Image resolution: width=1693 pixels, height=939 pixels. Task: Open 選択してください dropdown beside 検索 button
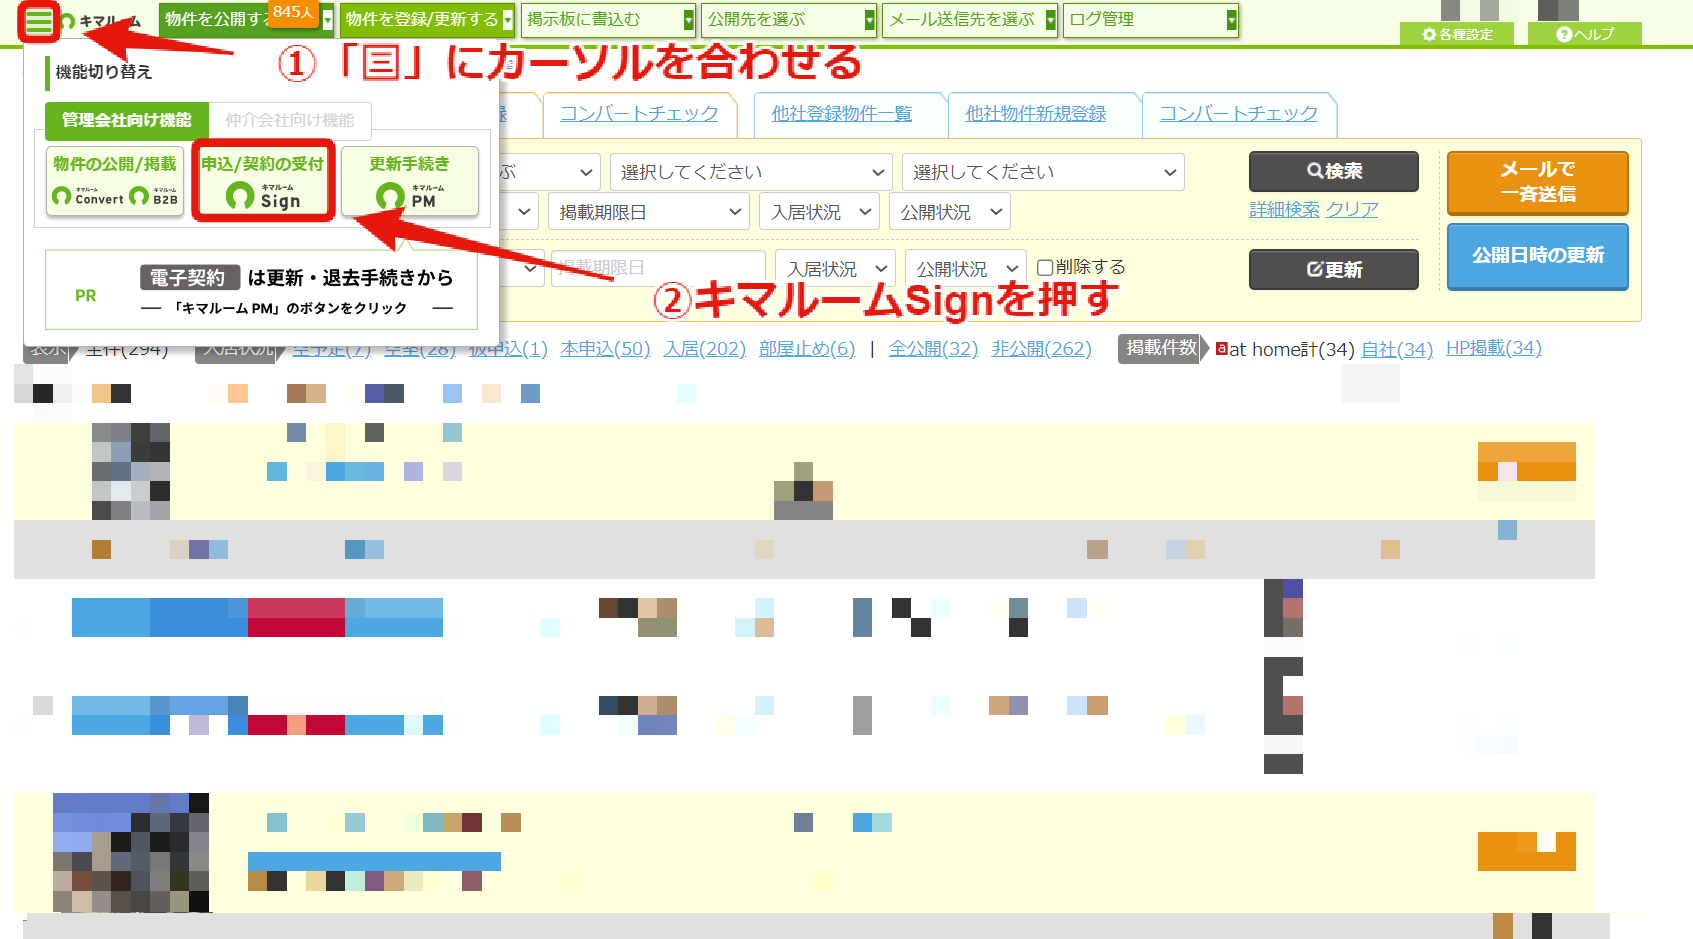tap(1043, 172)
